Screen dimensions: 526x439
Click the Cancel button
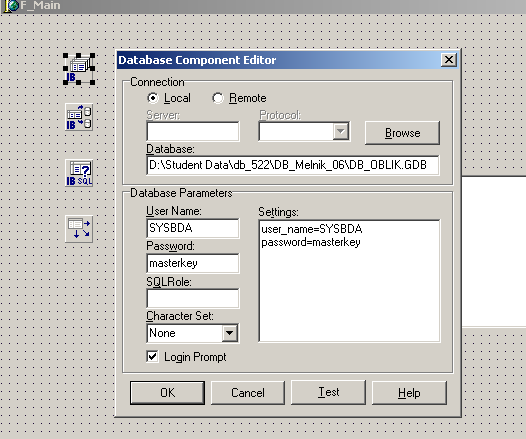point(248,393)
